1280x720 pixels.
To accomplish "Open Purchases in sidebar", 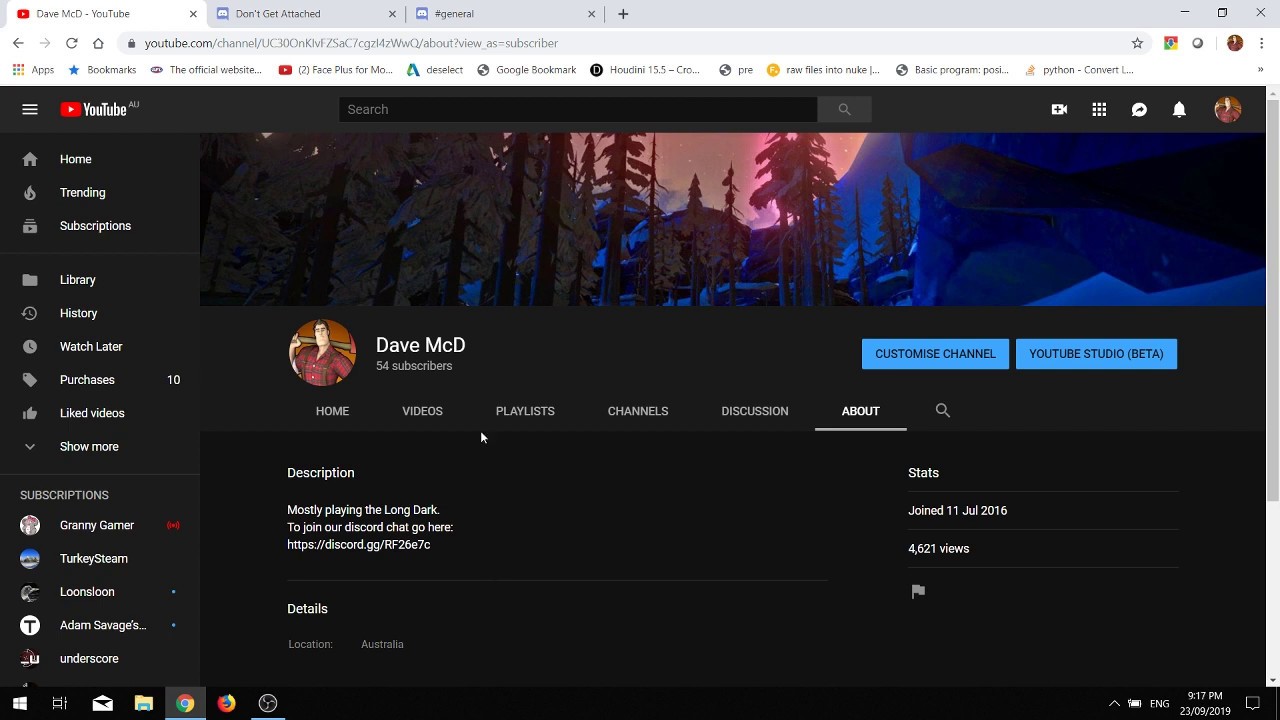I will (x=100, y=380).
